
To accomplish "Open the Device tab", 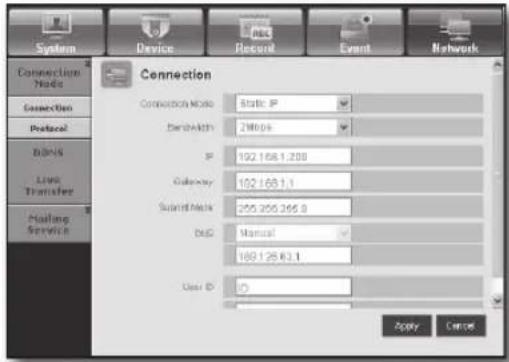I will 155,32.
